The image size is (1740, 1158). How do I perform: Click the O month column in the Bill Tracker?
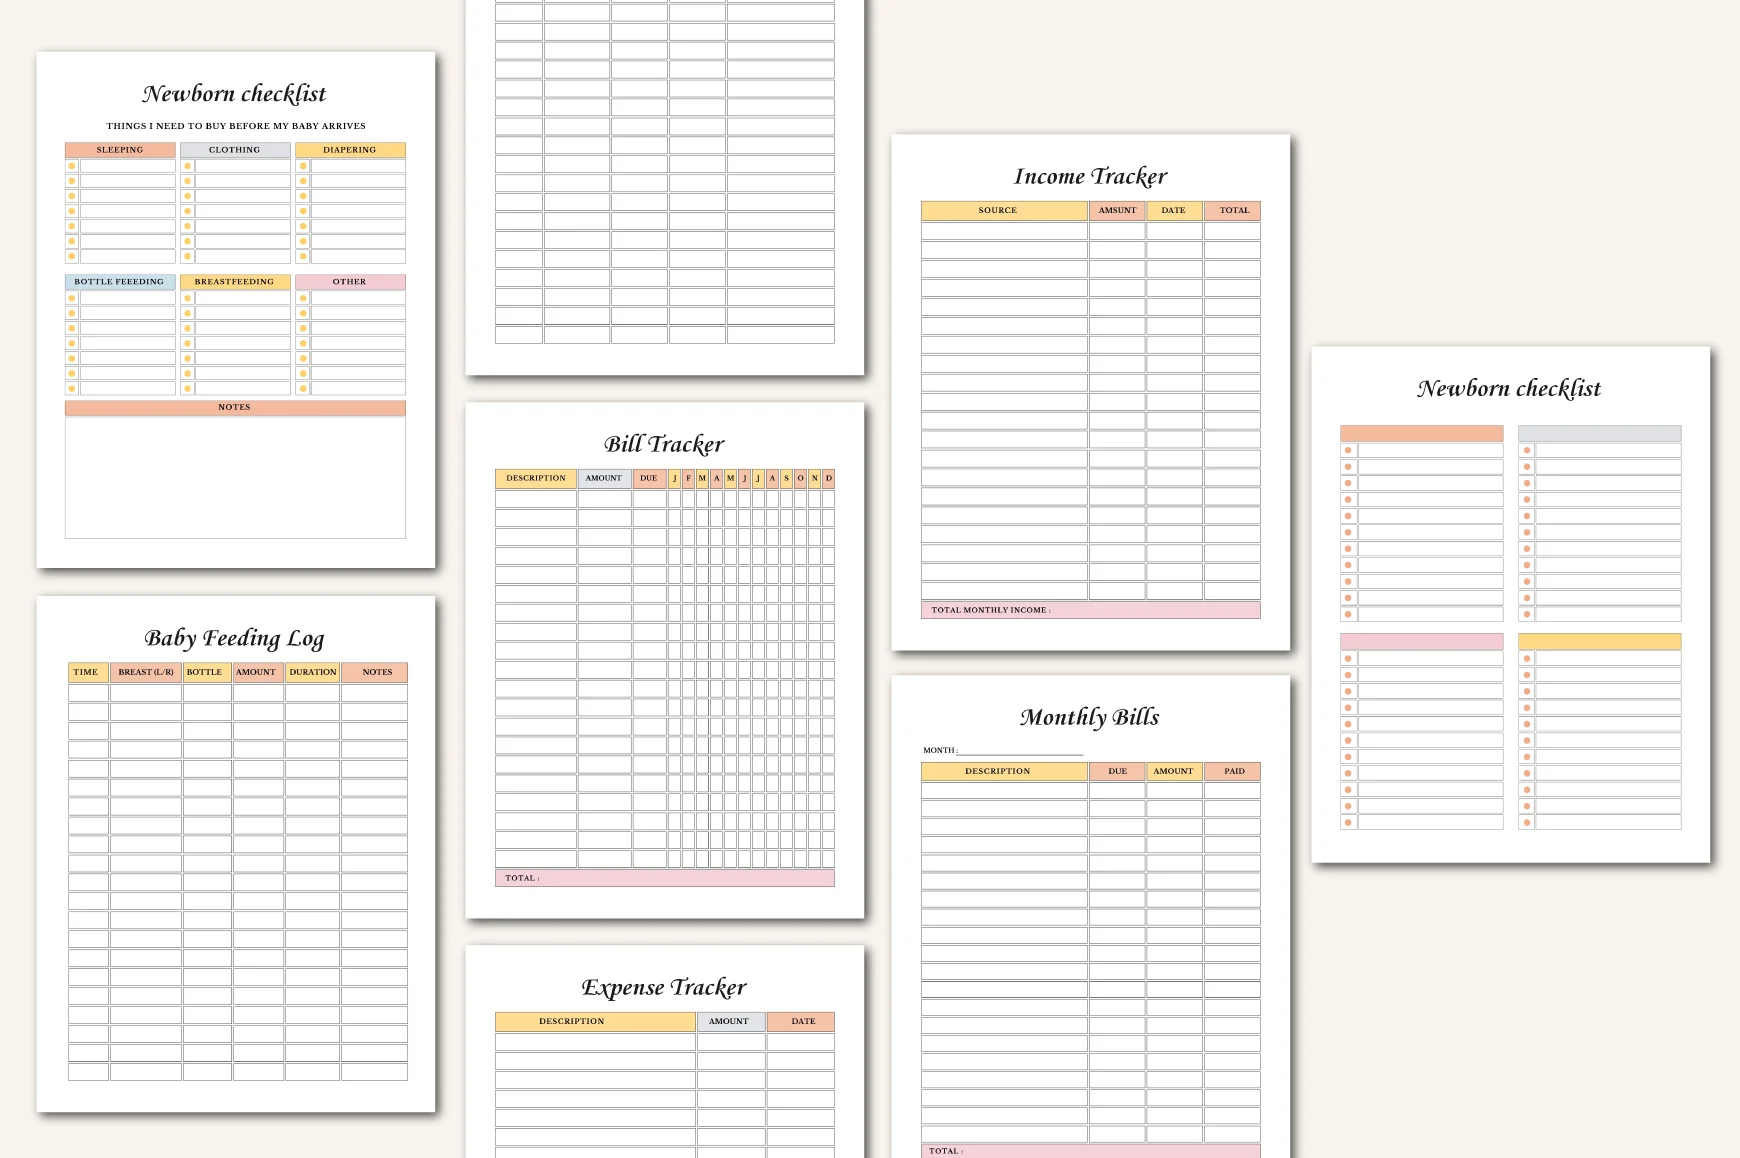click(x=800, y=478)
